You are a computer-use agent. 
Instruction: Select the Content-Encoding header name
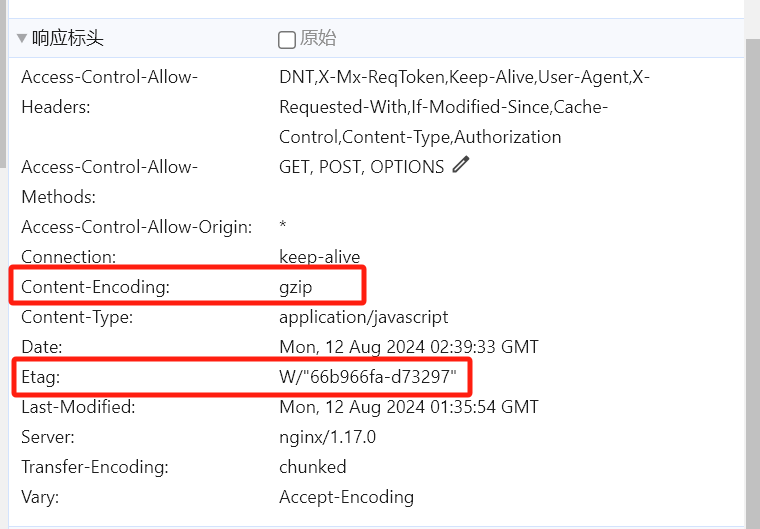point(95,287)
